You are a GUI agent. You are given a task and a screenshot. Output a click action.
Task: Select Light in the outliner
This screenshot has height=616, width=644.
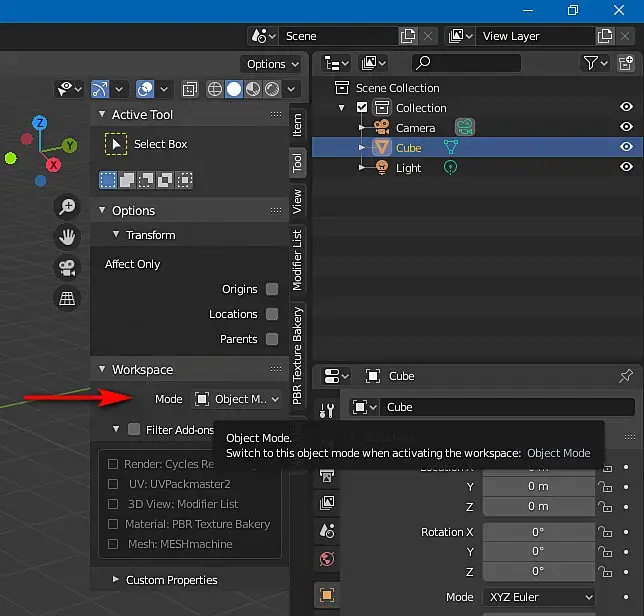click(408, 168)
